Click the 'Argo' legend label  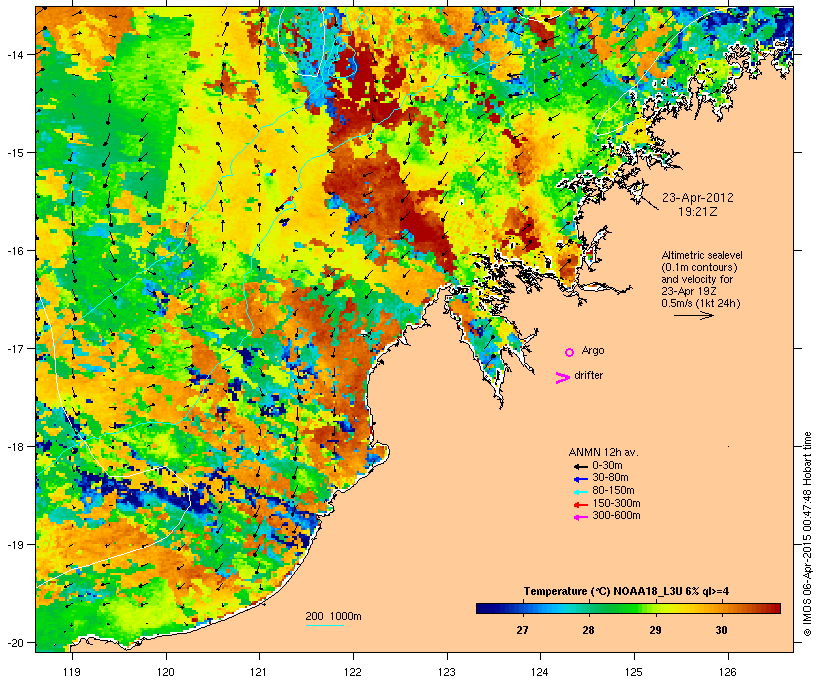pyautogui.click(x=593, y=350)
